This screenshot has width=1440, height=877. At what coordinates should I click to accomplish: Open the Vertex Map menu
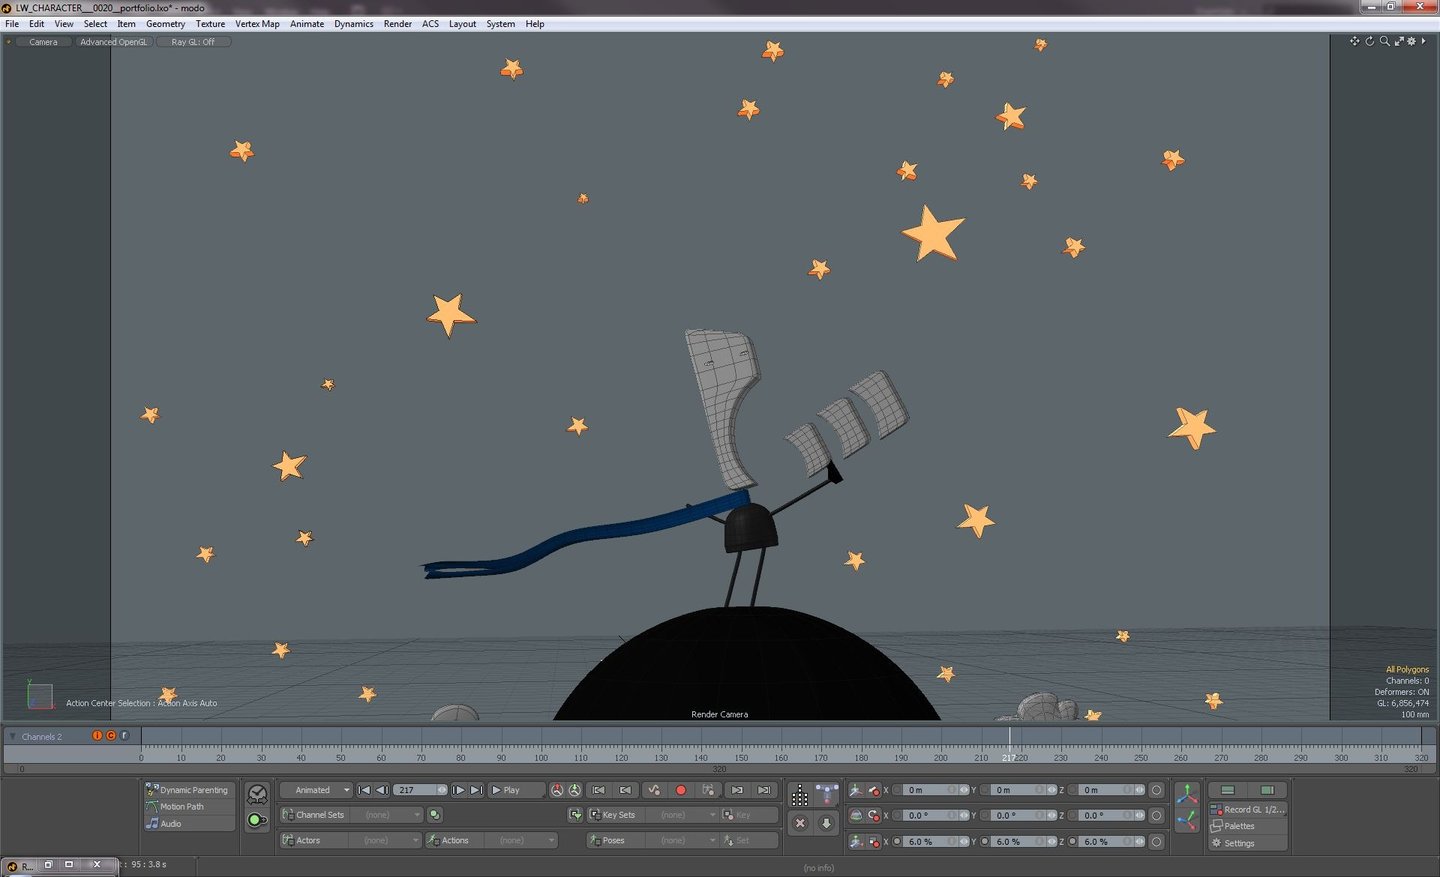[257, 24]
